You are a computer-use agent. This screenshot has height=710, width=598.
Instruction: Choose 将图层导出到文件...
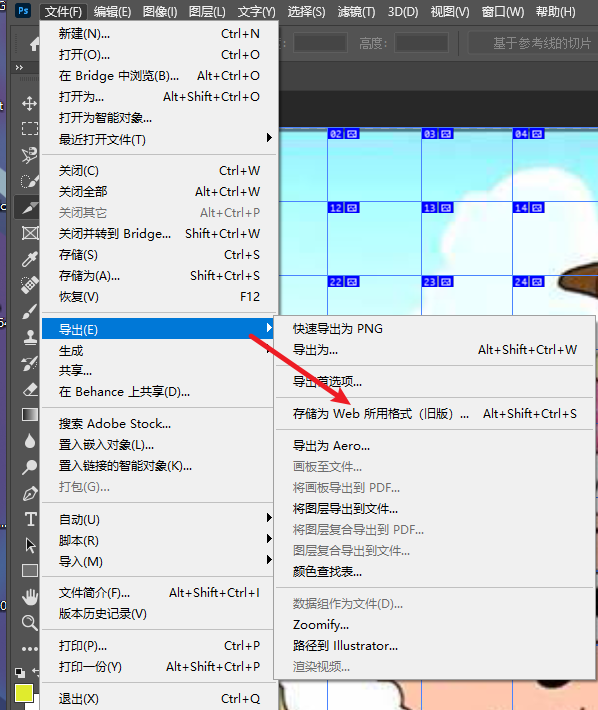pyautogui.click(x=435, y=509)
